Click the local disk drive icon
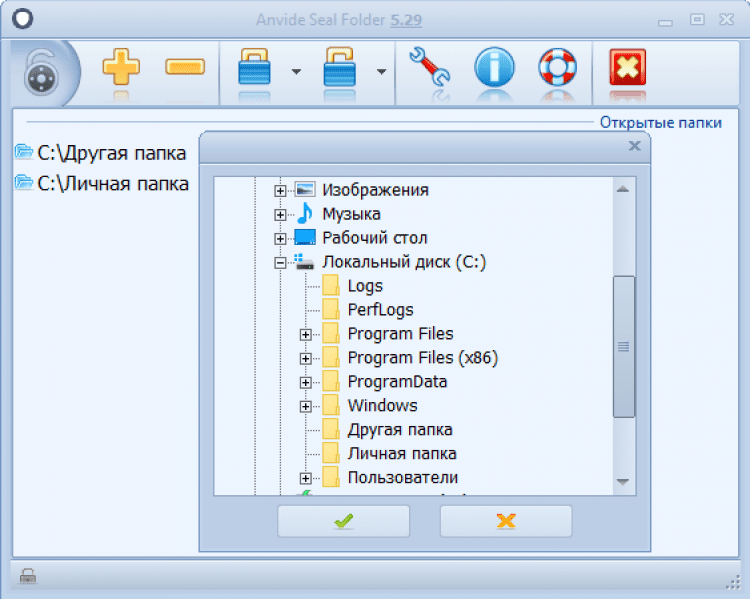The height and width of the screenshot is (599, 750). (x=304, y=262)
